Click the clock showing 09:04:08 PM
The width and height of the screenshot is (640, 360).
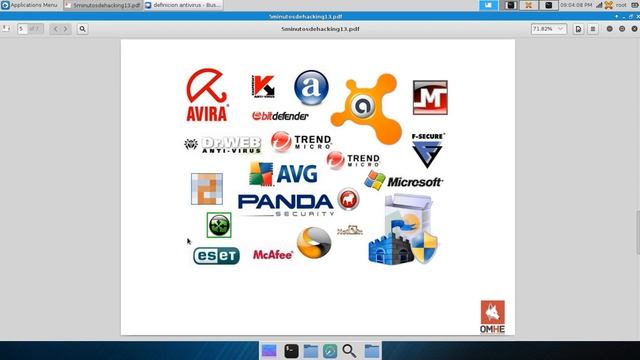pyautogui.click(x=576, y=5)
